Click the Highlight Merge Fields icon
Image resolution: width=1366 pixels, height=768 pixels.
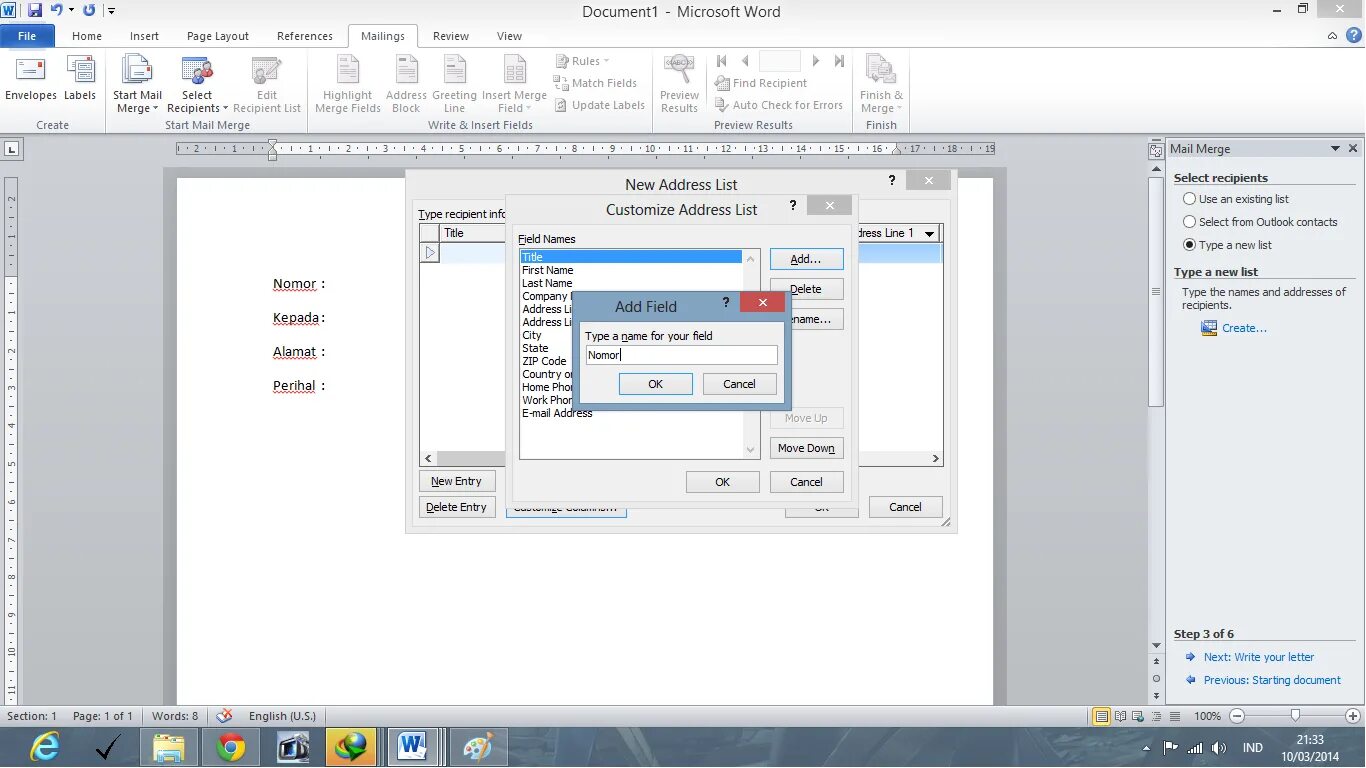(x=348, y=84)
